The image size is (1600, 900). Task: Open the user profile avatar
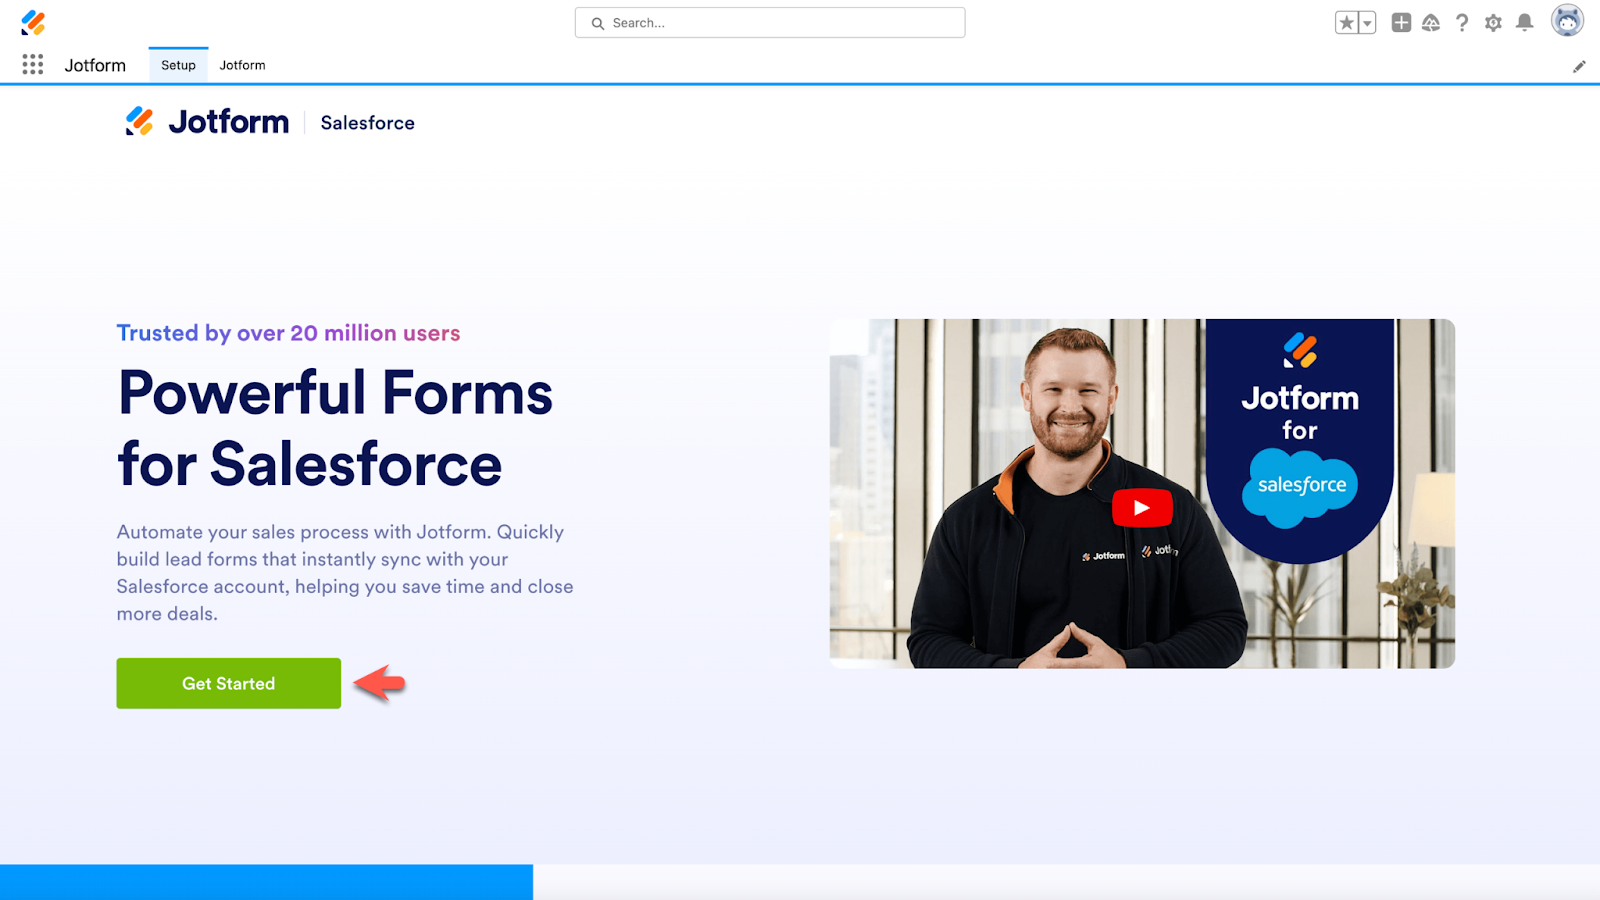(1567, 21)
